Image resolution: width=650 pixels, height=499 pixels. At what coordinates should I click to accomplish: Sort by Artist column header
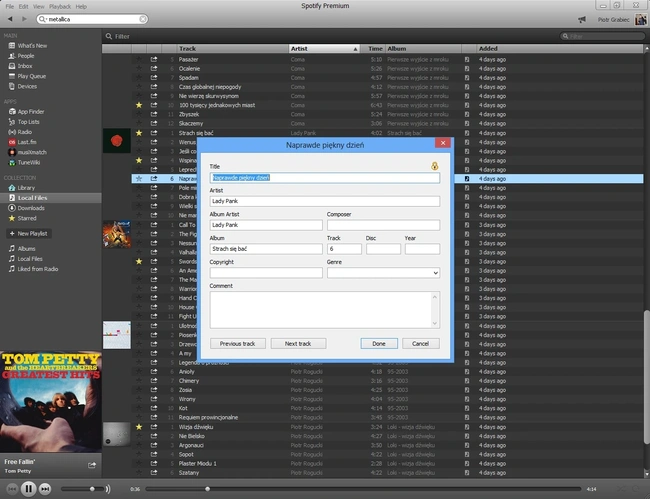tap(324, 49)
